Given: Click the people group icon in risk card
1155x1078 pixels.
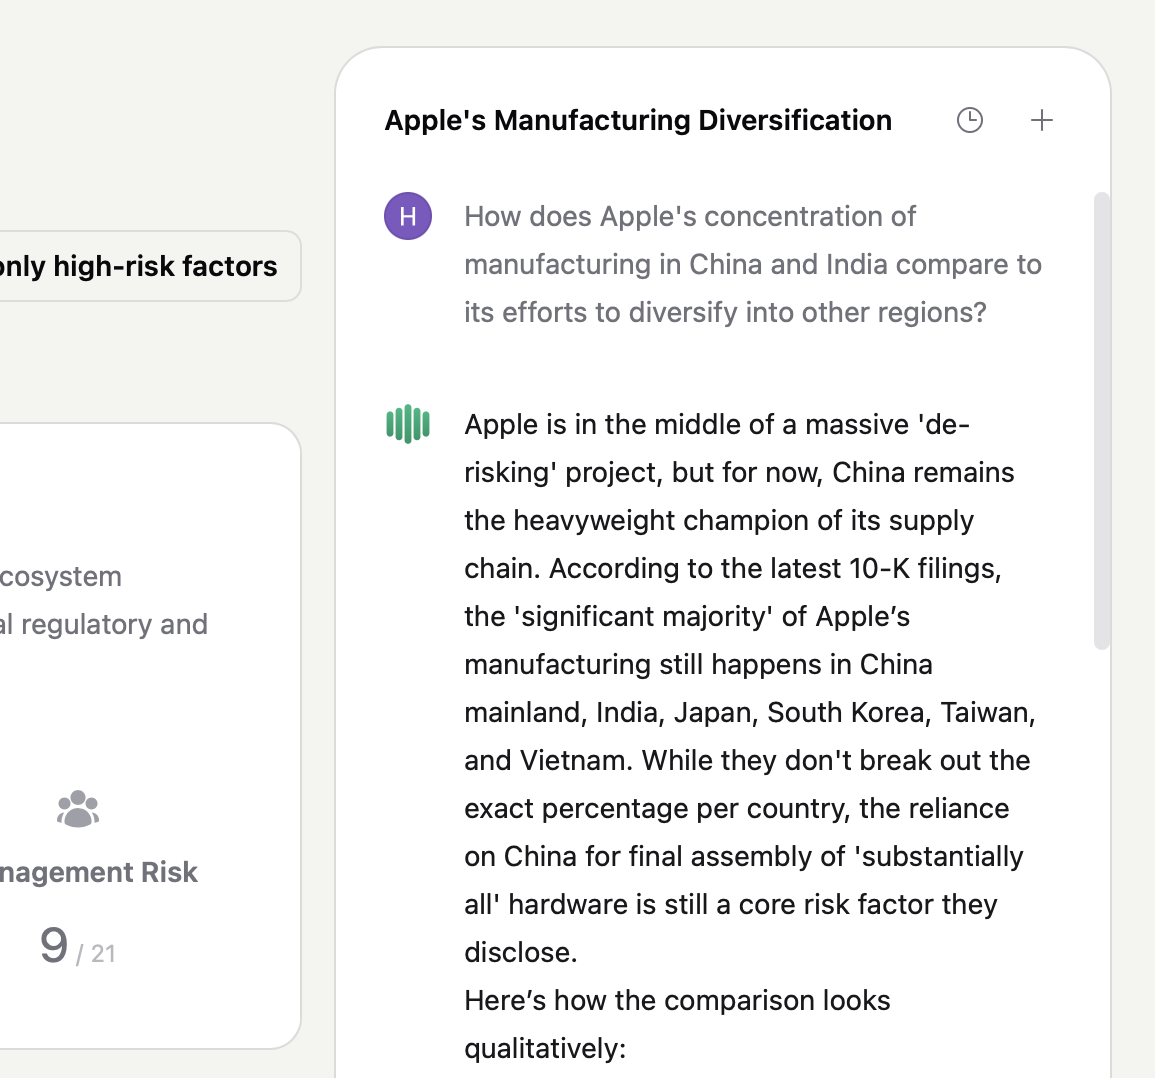Looking at the screenshot, I should 78,809.
